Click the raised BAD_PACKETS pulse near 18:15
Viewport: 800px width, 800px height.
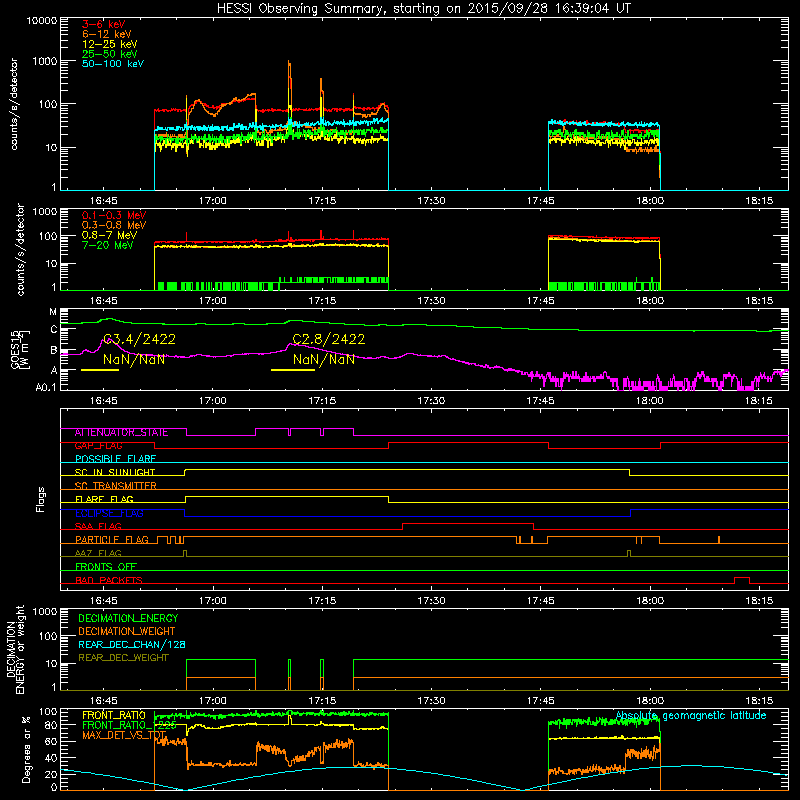742,580
